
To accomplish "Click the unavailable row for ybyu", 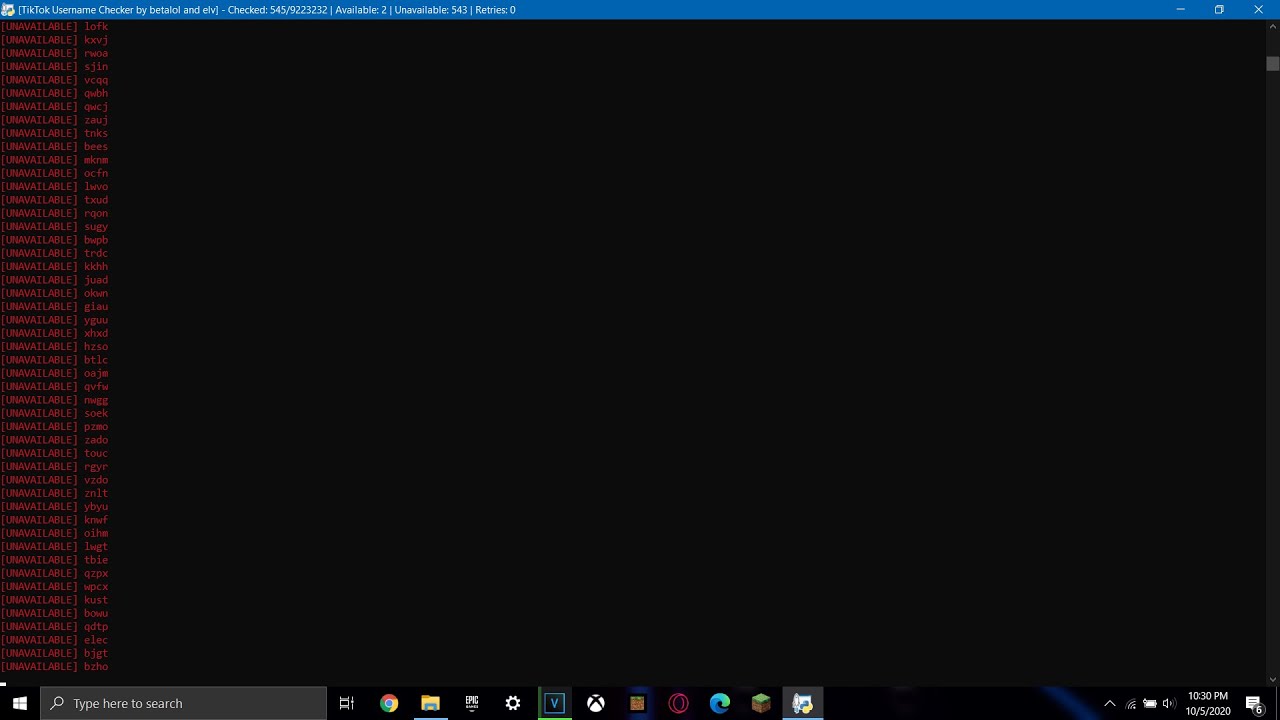I will tap(54, 507).
